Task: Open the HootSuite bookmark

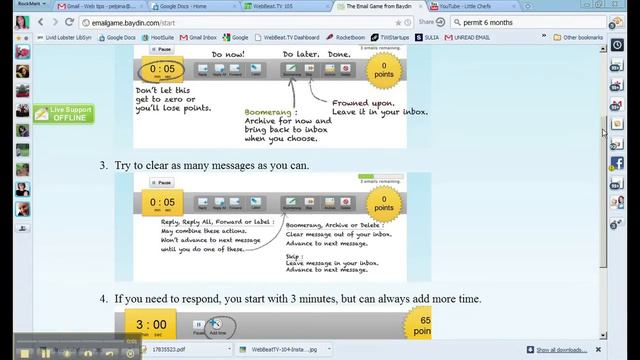Action: (158, 38)
